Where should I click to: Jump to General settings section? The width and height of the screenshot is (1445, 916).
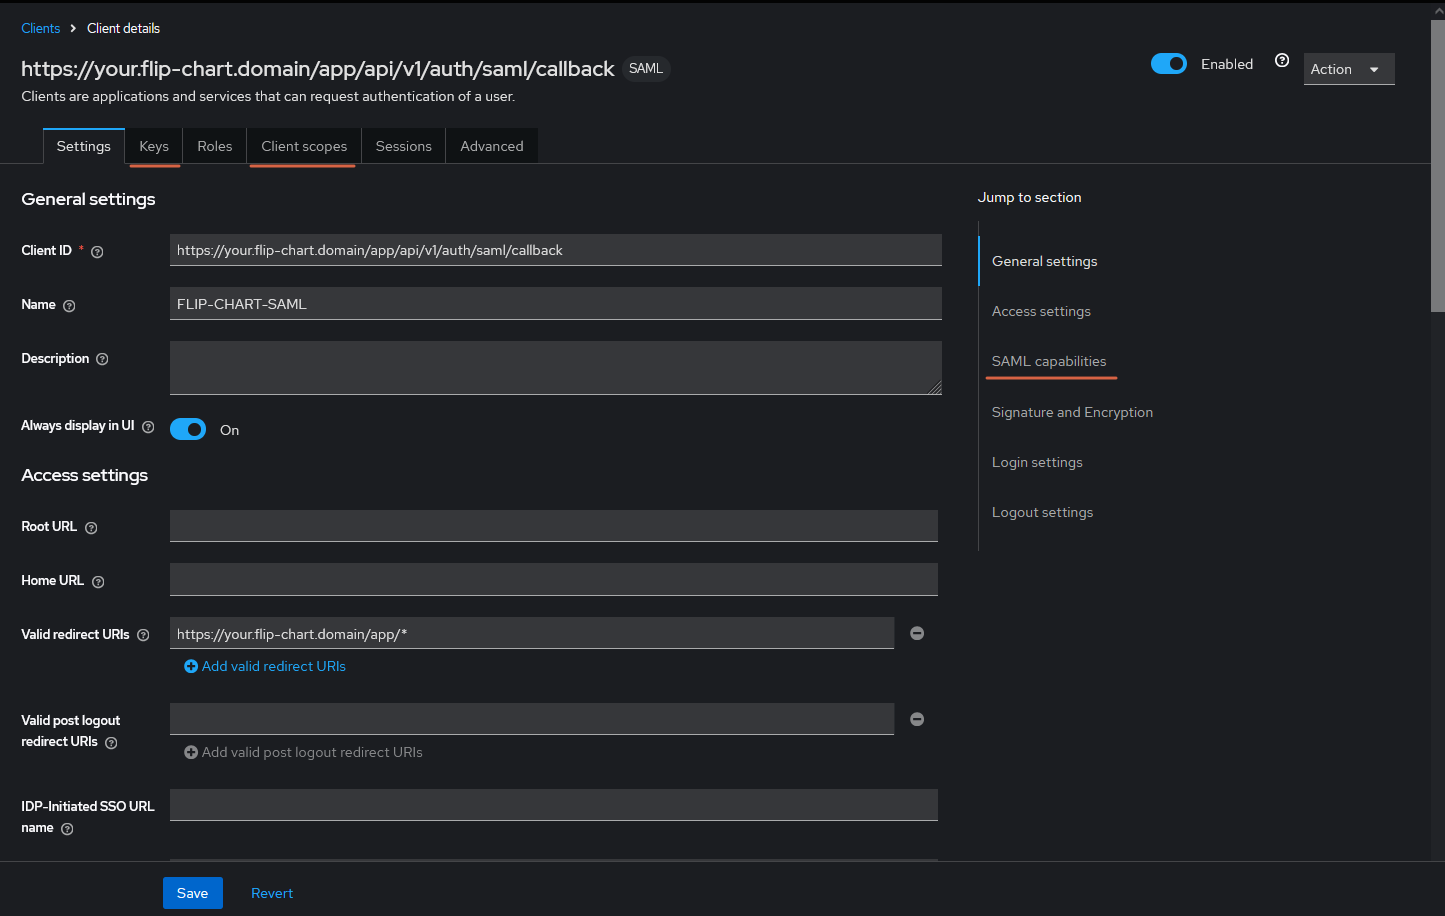point(1045,261)
